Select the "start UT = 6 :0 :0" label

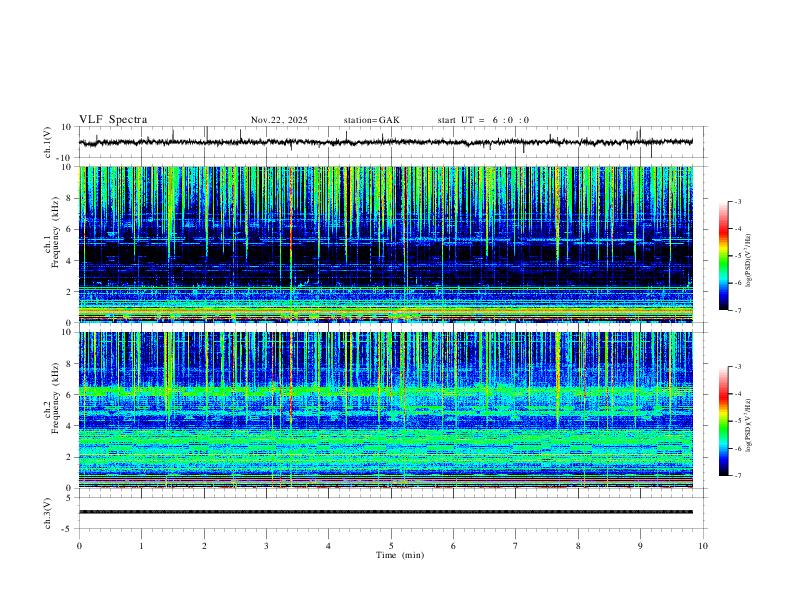[x=483, y=120]
